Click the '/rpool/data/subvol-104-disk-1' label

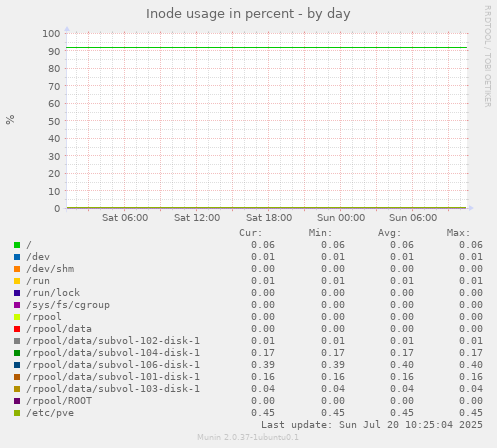[x=113, y=353]
